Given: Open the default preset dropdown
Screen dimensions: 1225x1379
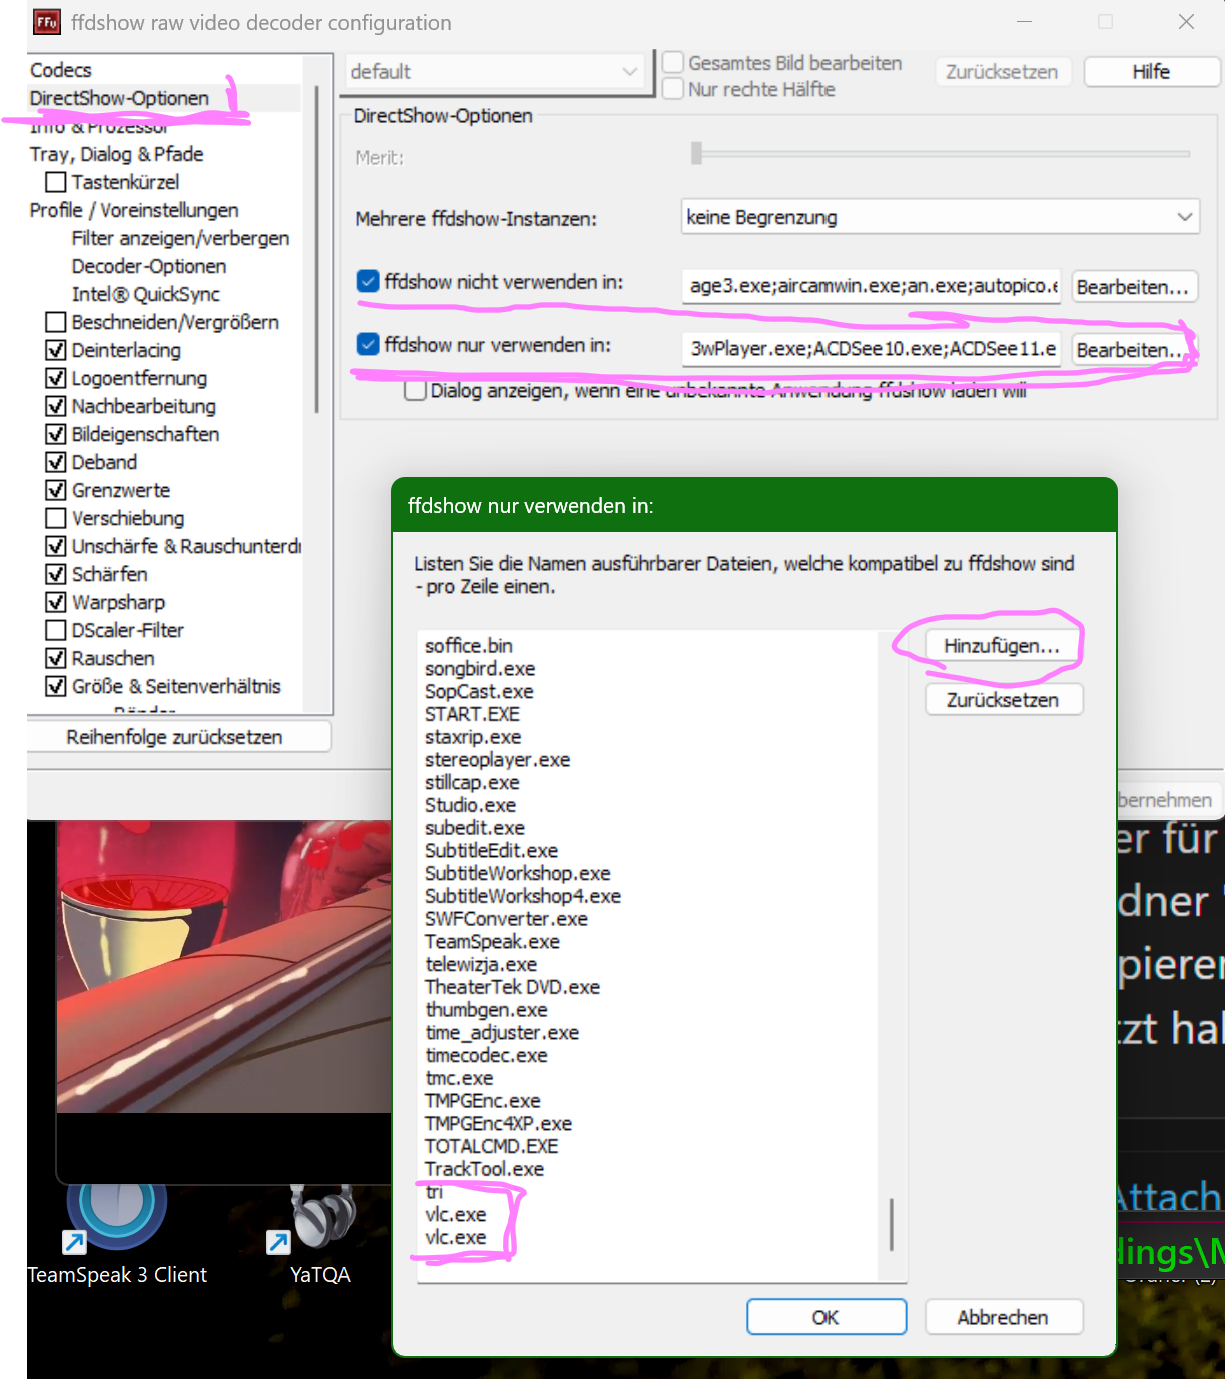Looking at the screenshot, I should 495,71.
